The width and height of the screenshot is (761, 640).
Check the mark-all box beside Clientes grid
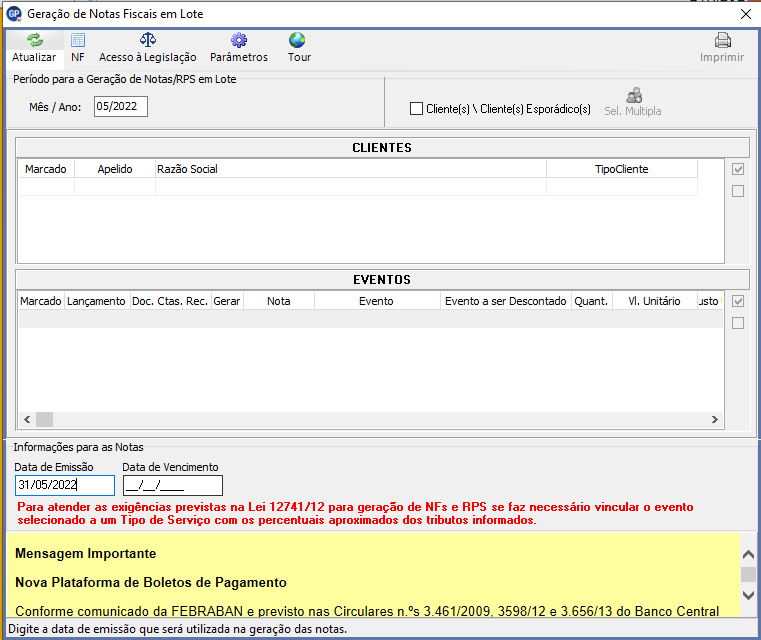(x=738, y=169)
